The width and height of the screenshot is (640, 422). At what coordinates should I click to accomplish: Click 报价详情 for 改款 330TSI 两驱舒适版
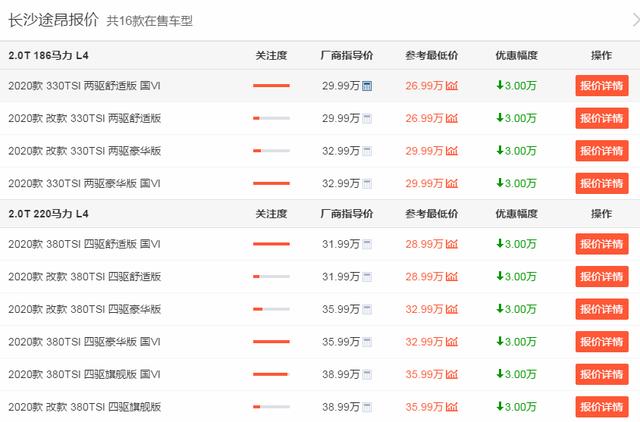click(602, 118)
